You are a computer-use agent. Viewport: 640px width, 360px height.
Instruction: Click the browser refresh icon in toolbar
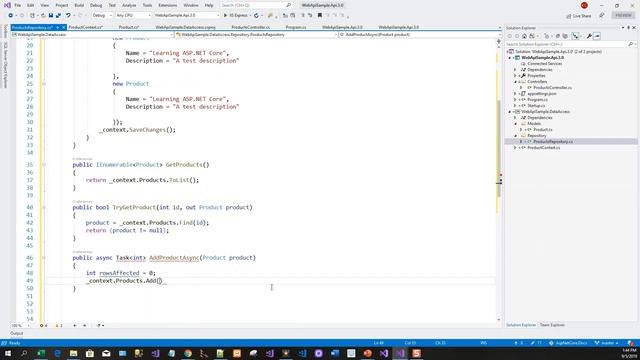256,16
